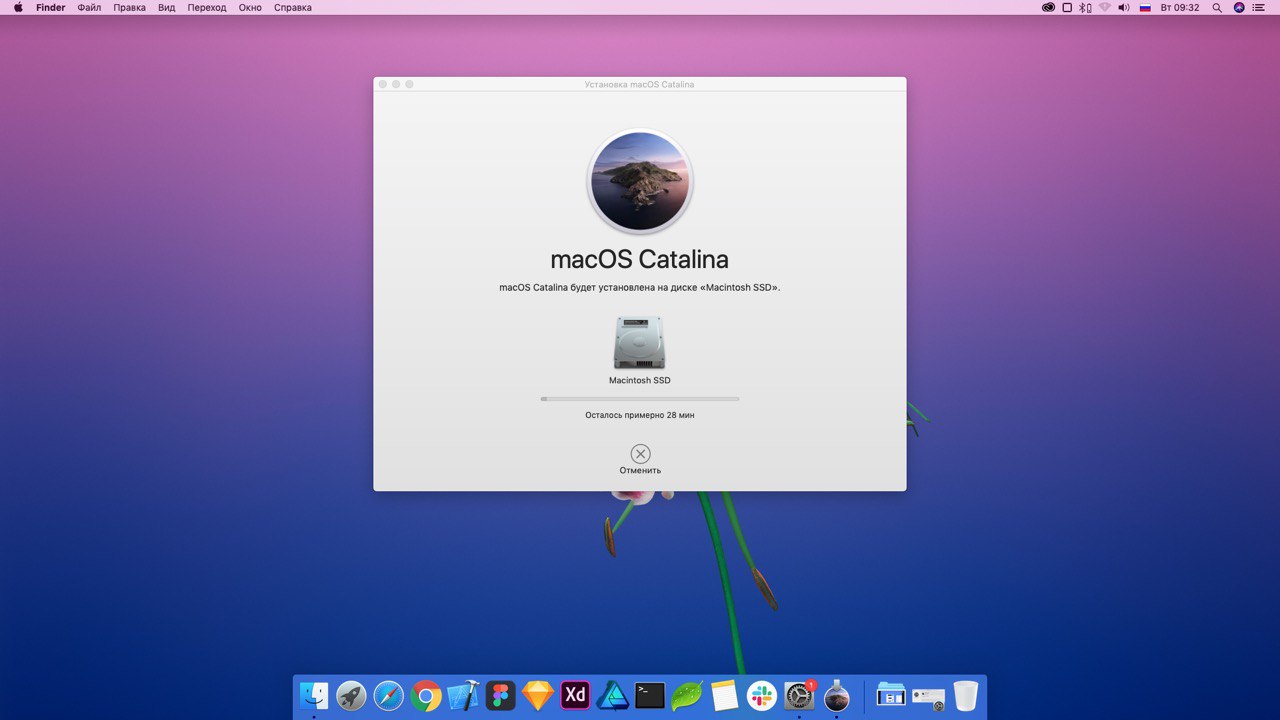This screenshot has width=1280, height=720.
Task: Open Launchpad rocket icon in Dock
Action: [351, 696]
